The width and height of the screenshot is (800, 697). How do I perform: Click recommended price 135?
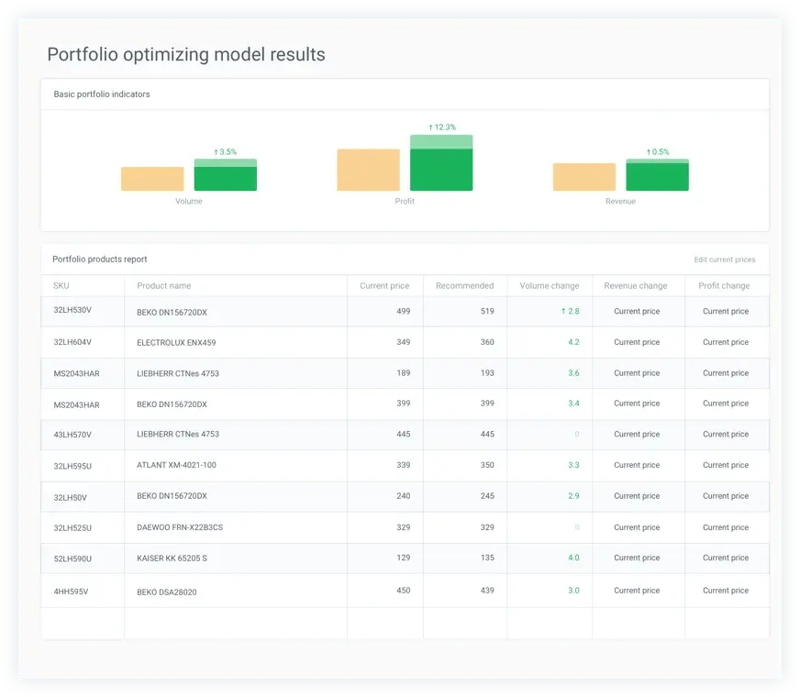coord(487,558)
